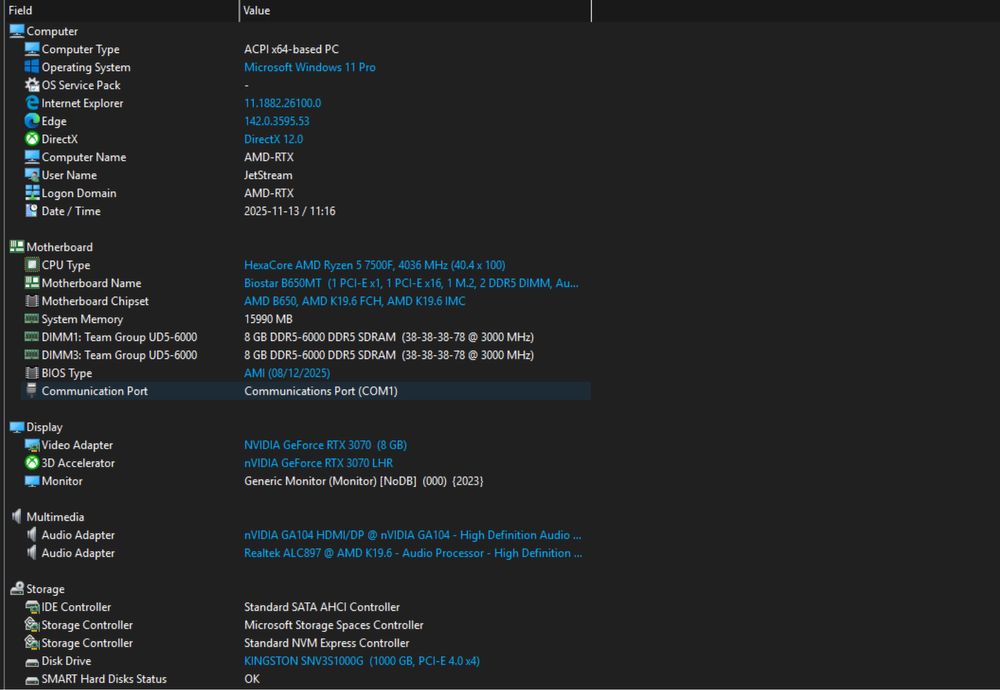Open the AMI (08/12/2025) BIOS link
This screenshot has height=690, width=1000.
pyautogui.click(x=287, y=373)
